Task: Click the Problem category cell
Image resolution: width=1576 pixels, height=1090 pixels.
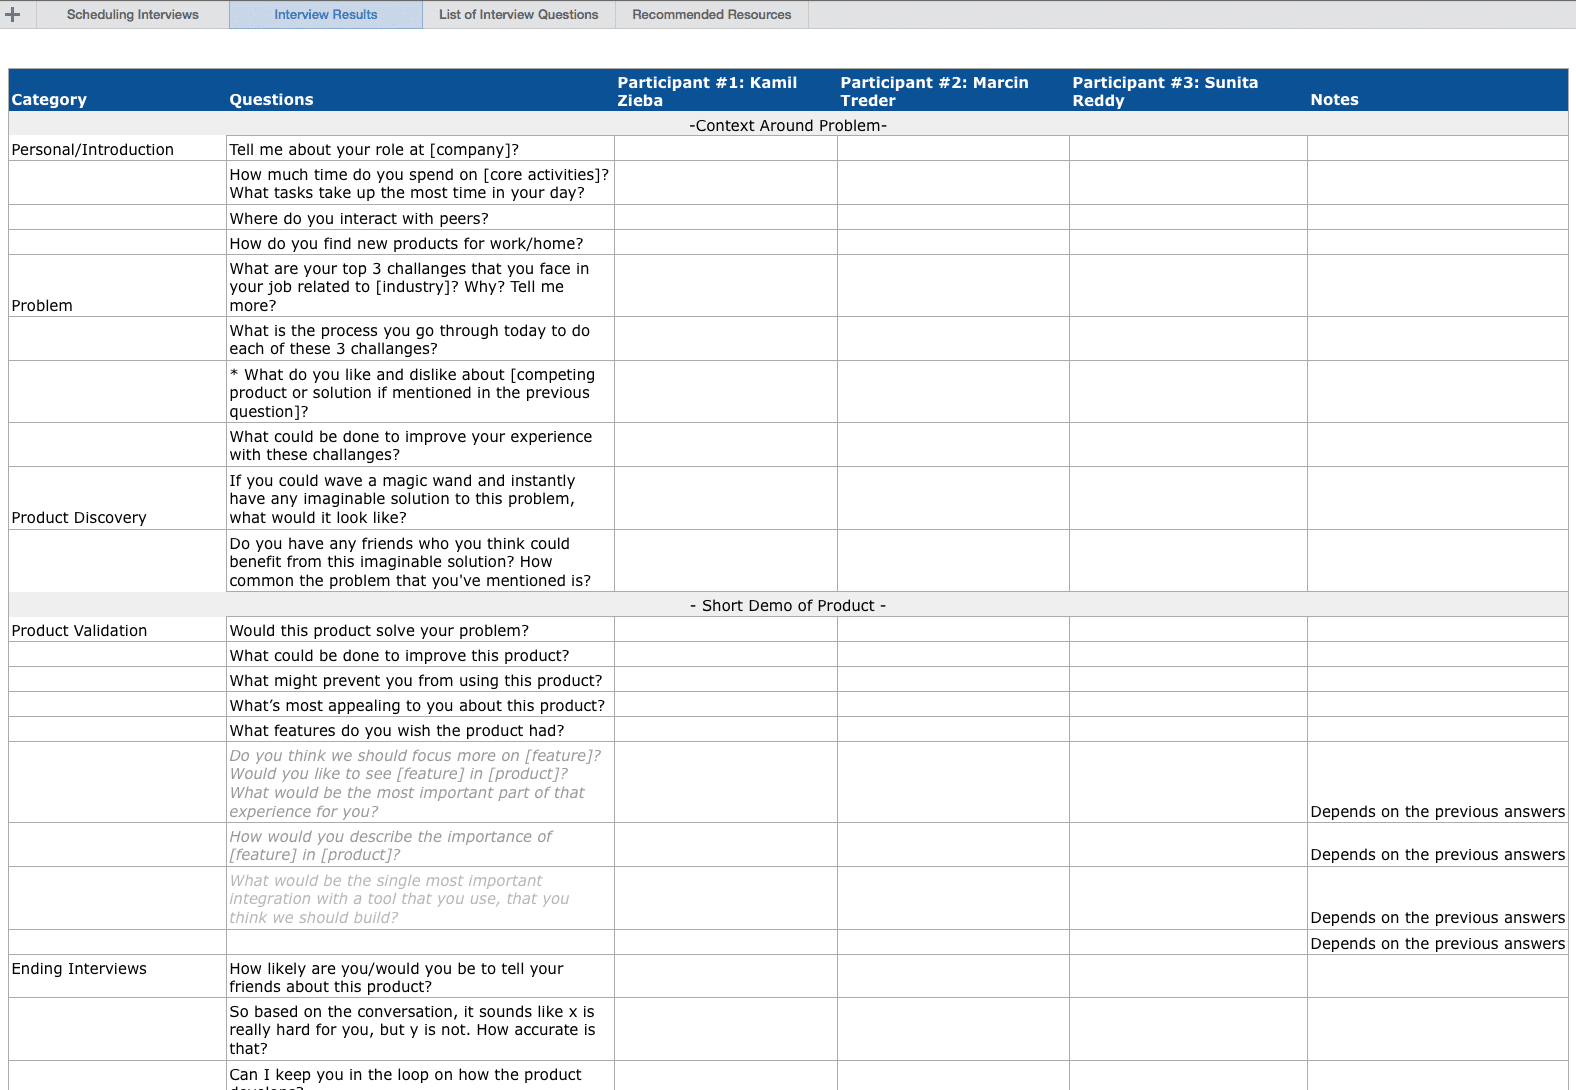Action: (118, 286)
